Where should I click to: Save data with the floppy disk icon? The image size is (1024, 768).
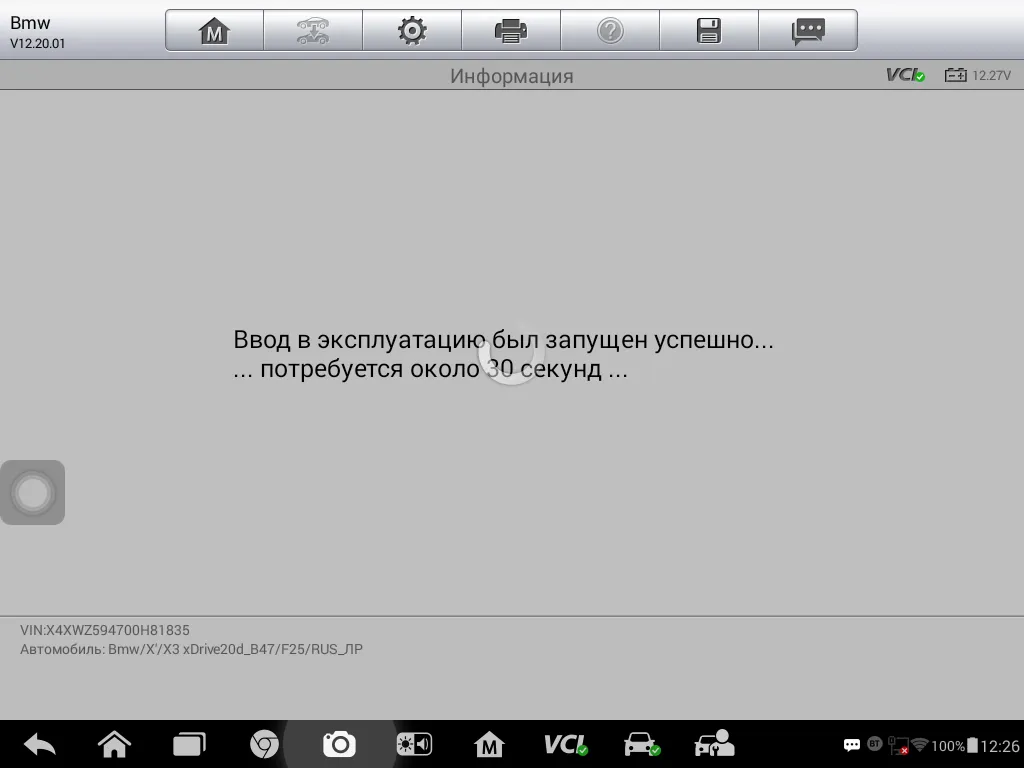pos(709,31)
